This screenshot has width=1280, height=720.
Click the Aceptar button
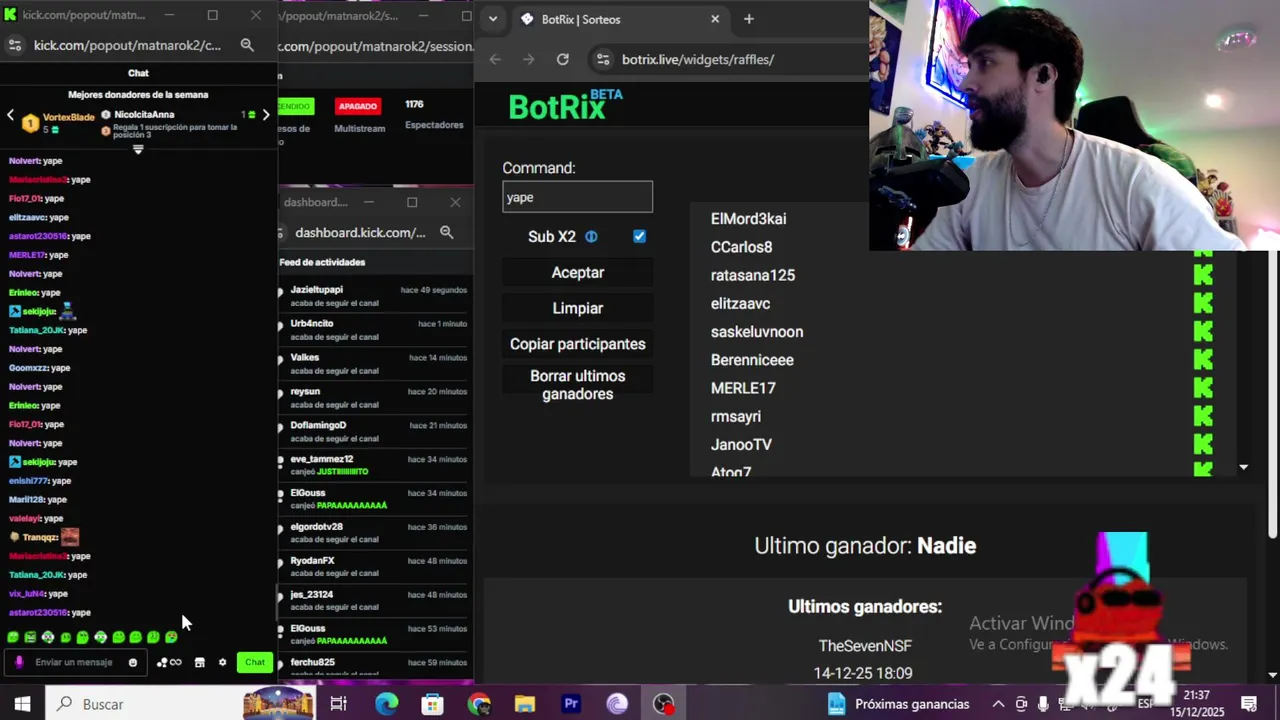coord(578,272)
